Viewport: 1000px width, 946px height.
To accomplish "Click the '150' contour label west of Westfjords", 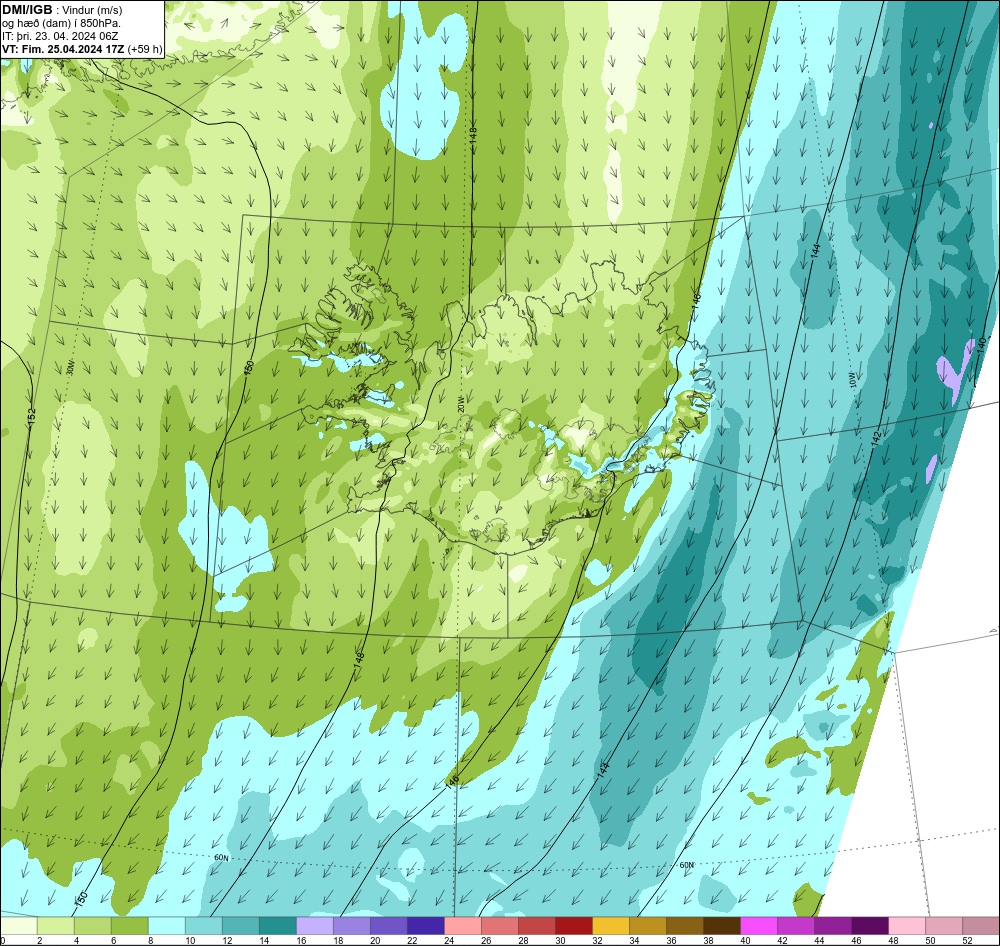I will (x=249, y=368).
